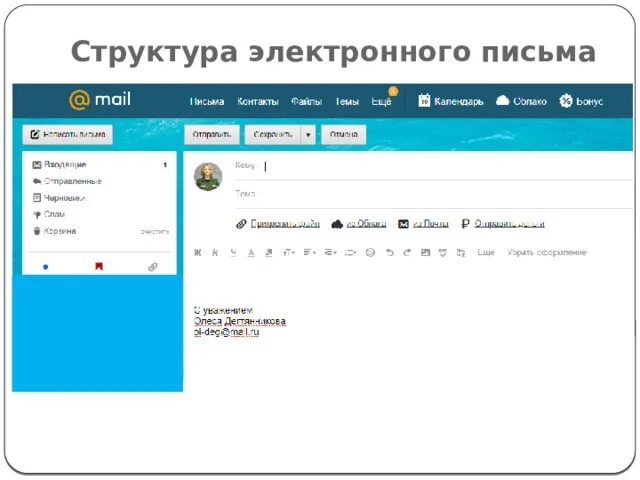Image resolution: width=640 pixels, height=480 pixels.
Task: Open the text color picker
Action: (x=251, y=253)
